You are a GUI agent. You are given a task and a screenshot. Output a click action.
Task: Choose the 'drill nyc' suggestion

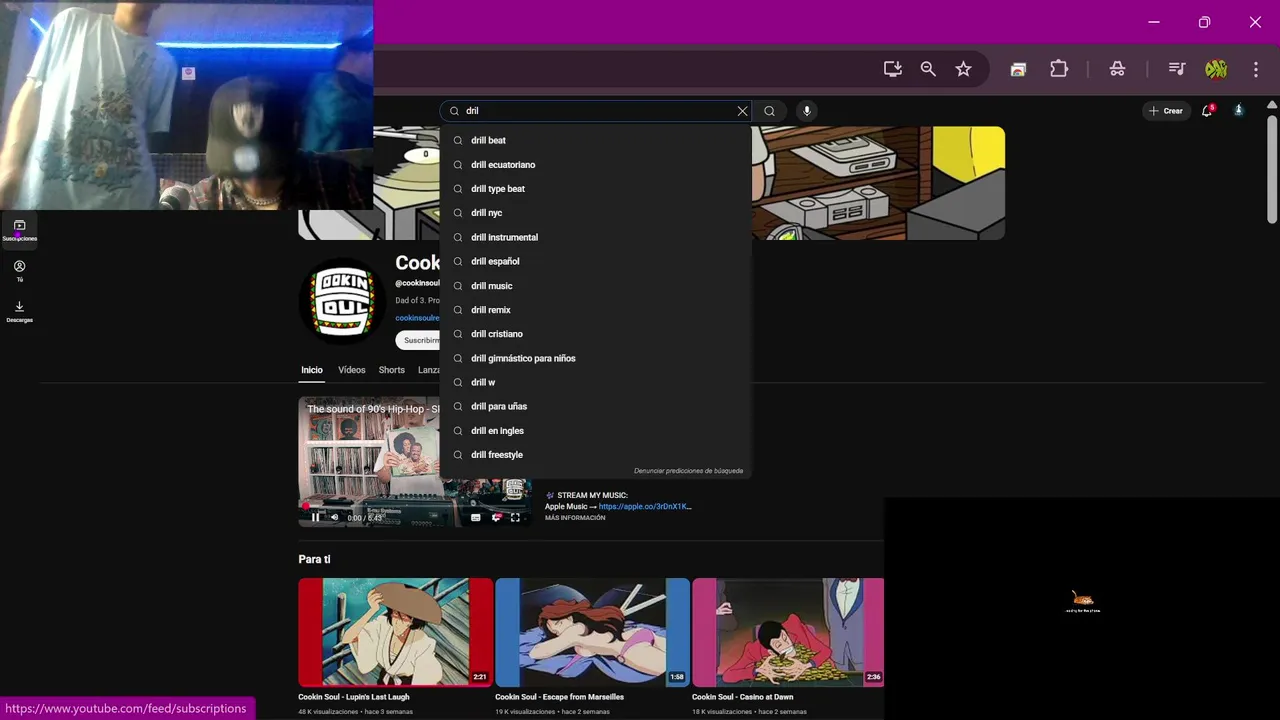pyautogui.click(x=595, y=213)
